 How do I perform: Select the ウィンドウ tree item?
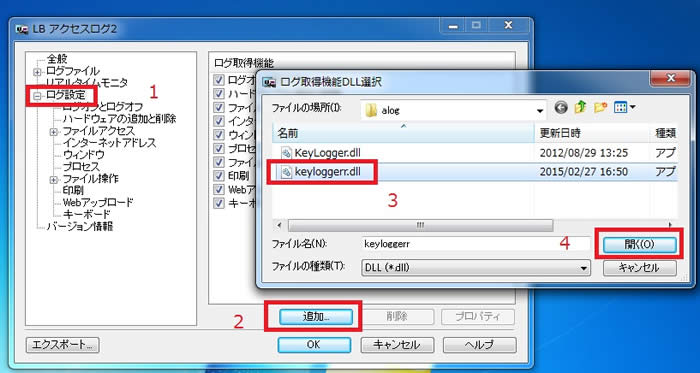point(84,155)
